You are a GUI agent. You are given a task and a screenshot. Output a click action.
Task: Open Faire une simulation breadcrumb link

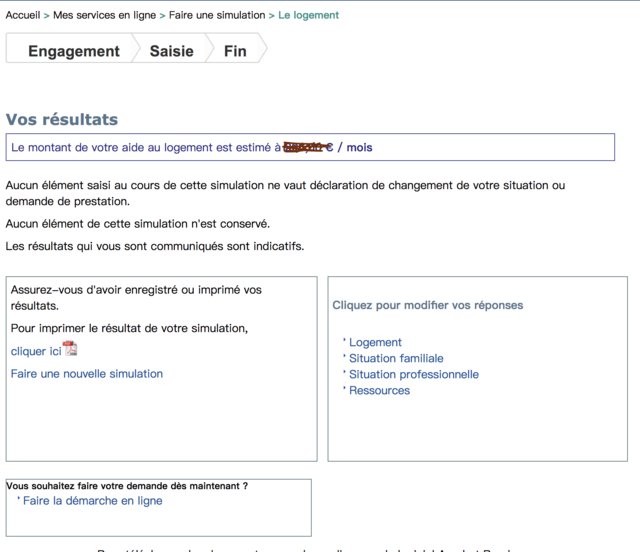(217, 15)
